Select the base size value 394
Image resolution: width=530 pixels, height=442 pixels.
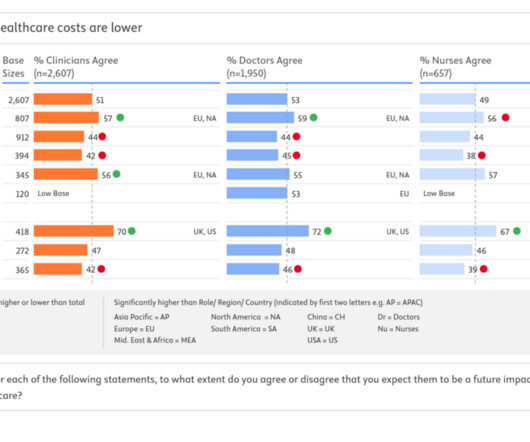tap(22, 156)
